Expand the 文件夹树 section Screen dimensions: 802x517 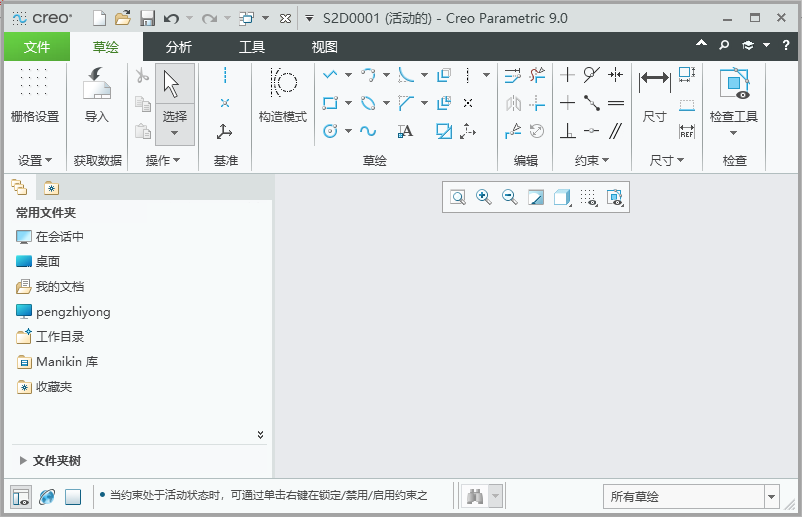tap(23, 461)
